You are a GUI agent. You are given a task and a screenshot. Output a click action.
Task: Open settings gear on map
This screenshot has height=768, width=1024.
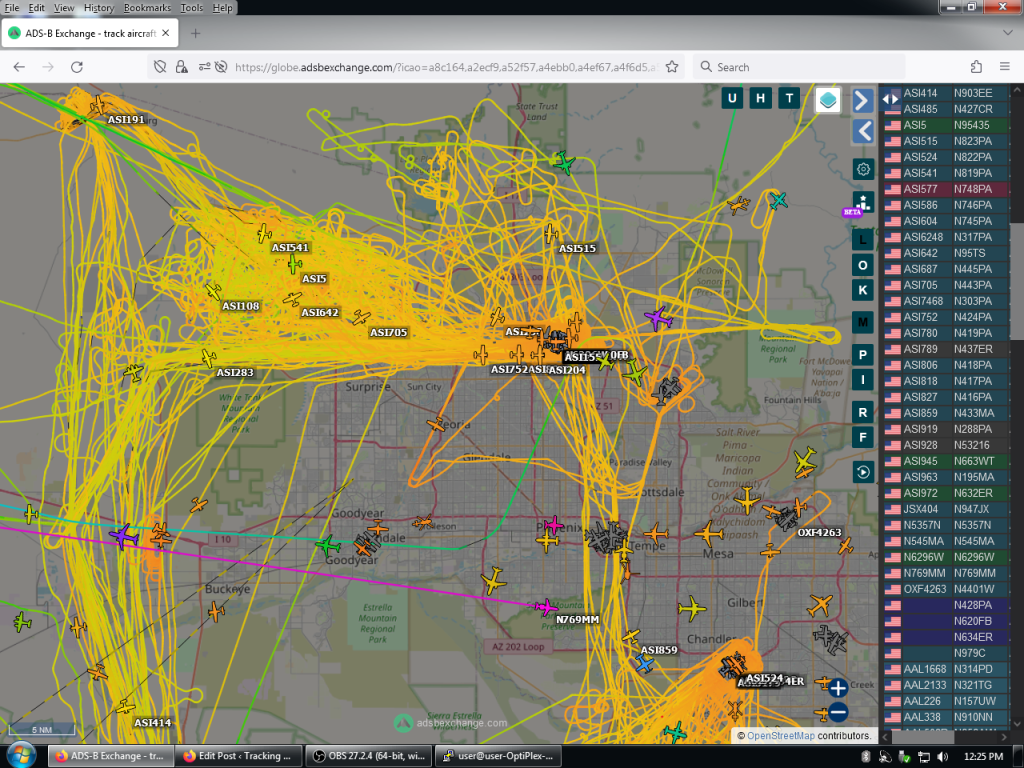[863, 170]
